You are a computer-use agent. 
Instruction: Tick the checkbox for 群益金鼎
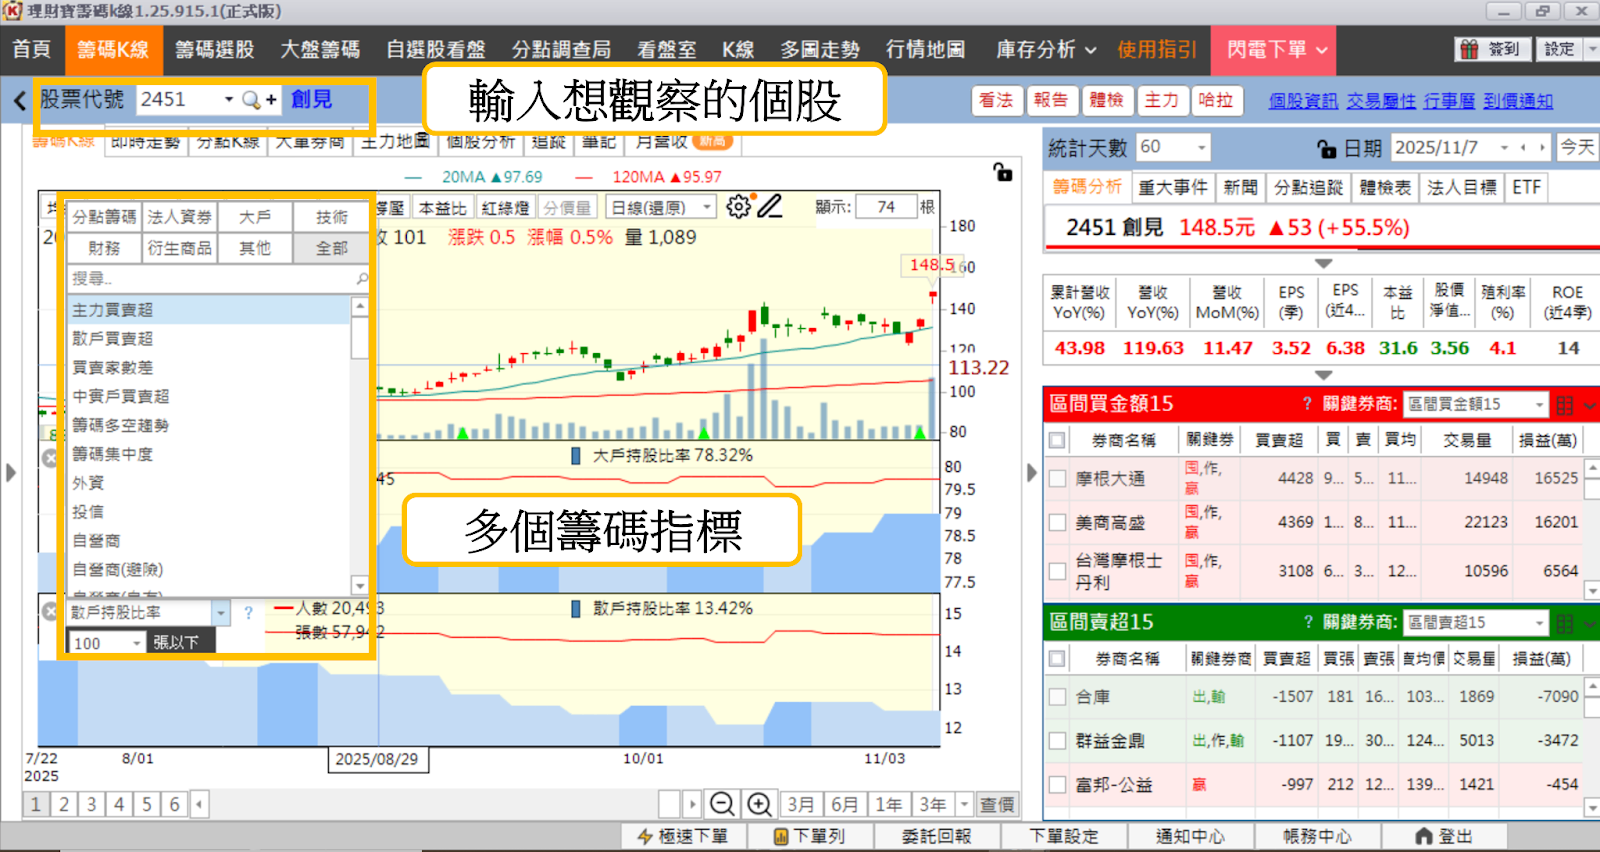tap(1057, 740)
